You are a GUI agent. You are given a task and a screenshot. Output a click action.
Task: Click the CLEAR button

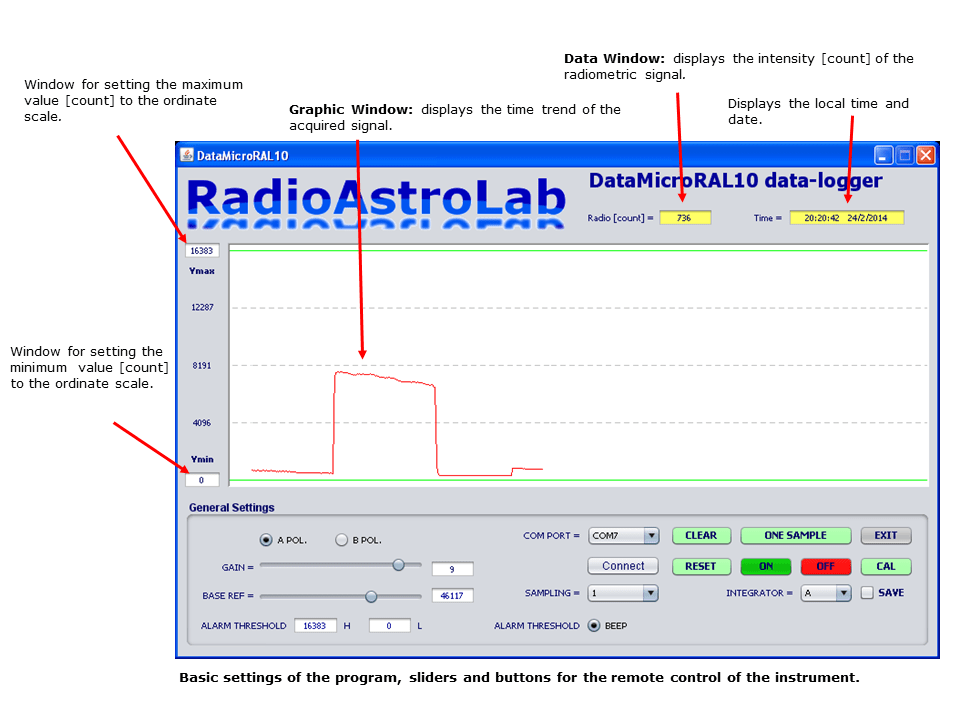click(x=701, y=535)
